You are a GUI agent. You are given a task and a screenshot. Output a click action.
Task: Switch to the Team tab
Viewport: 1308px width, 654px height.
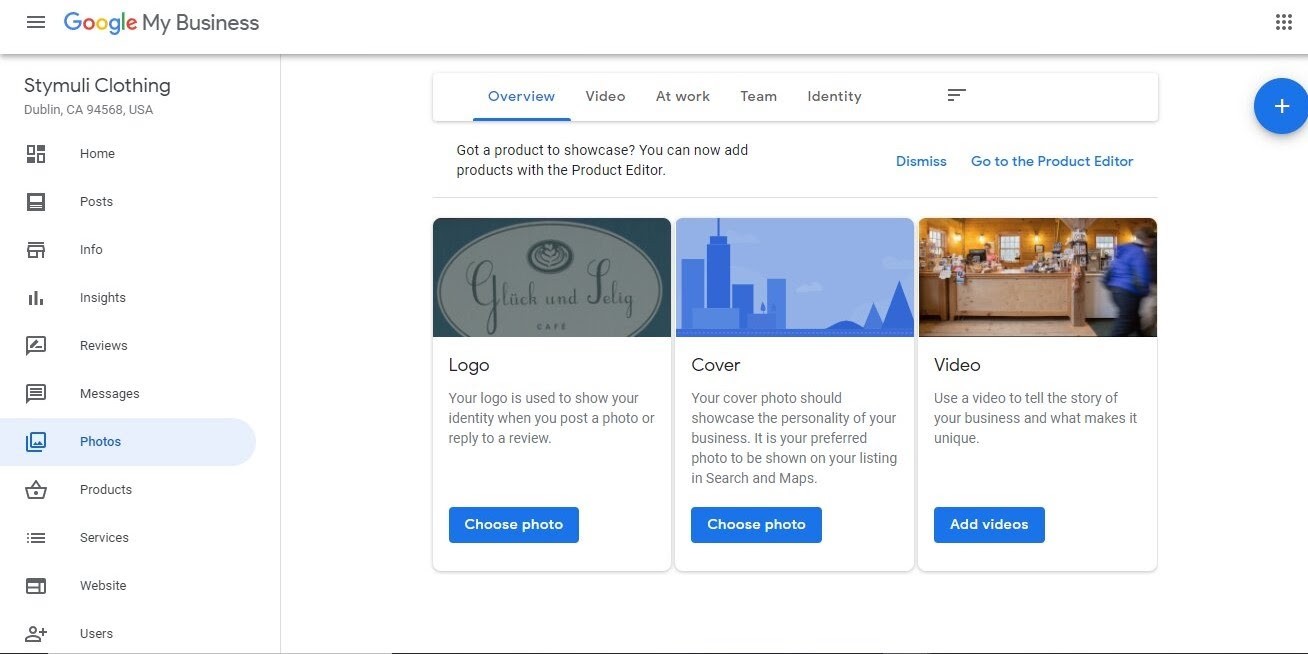tap(758, 96)
